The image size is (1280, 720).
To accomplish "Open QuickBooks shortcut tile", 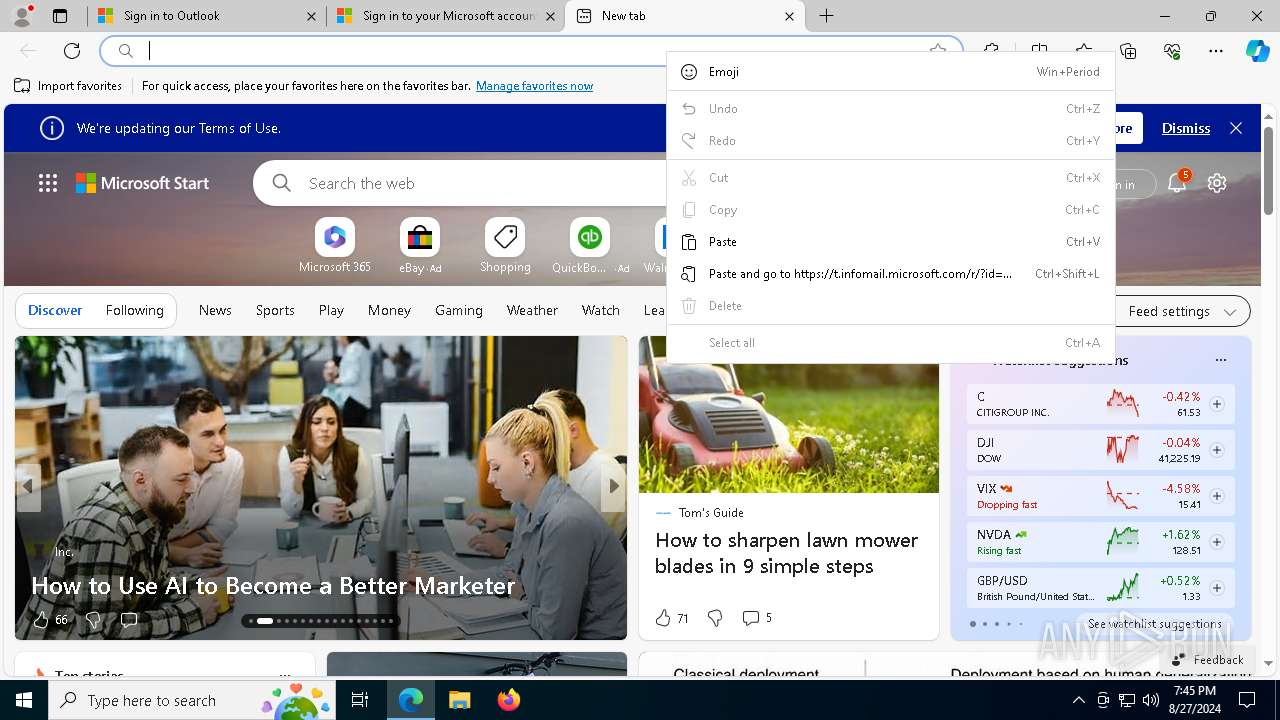I will (x=590, y=247).
